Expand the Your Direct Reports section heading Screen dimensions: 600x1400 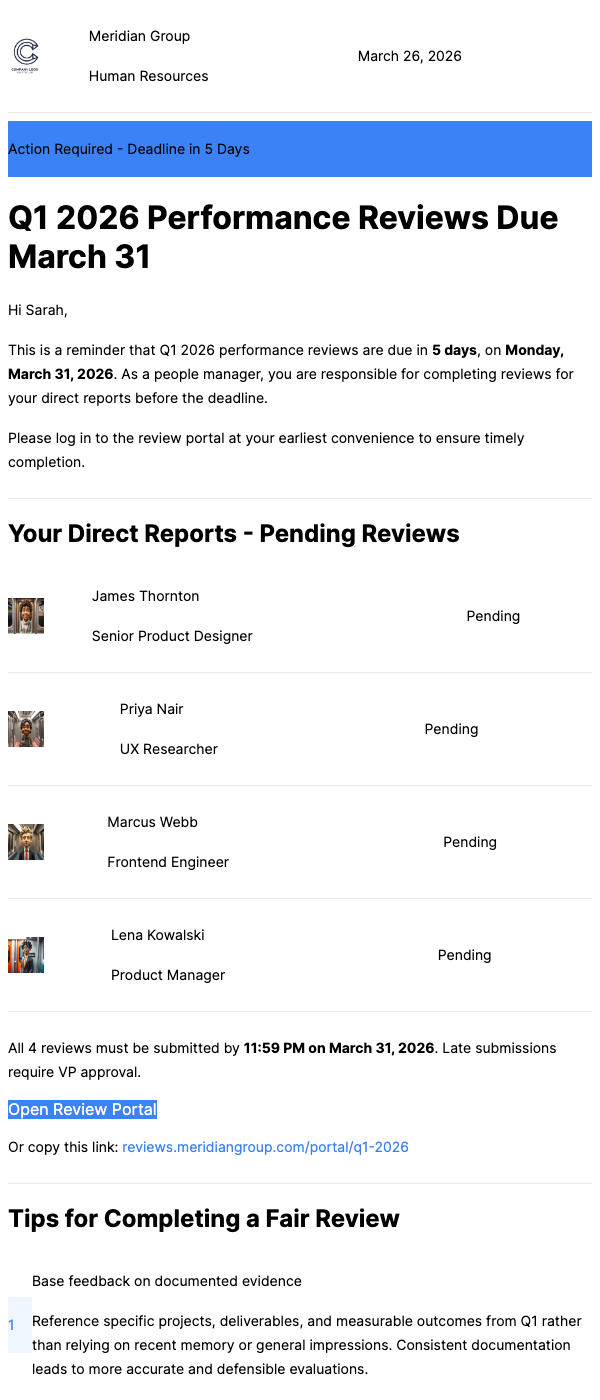233,533
